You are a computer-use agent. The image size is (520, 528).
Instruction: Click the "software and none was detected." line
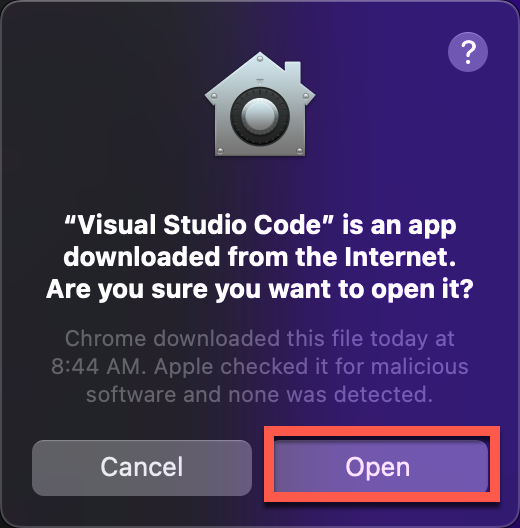(260, 395)
